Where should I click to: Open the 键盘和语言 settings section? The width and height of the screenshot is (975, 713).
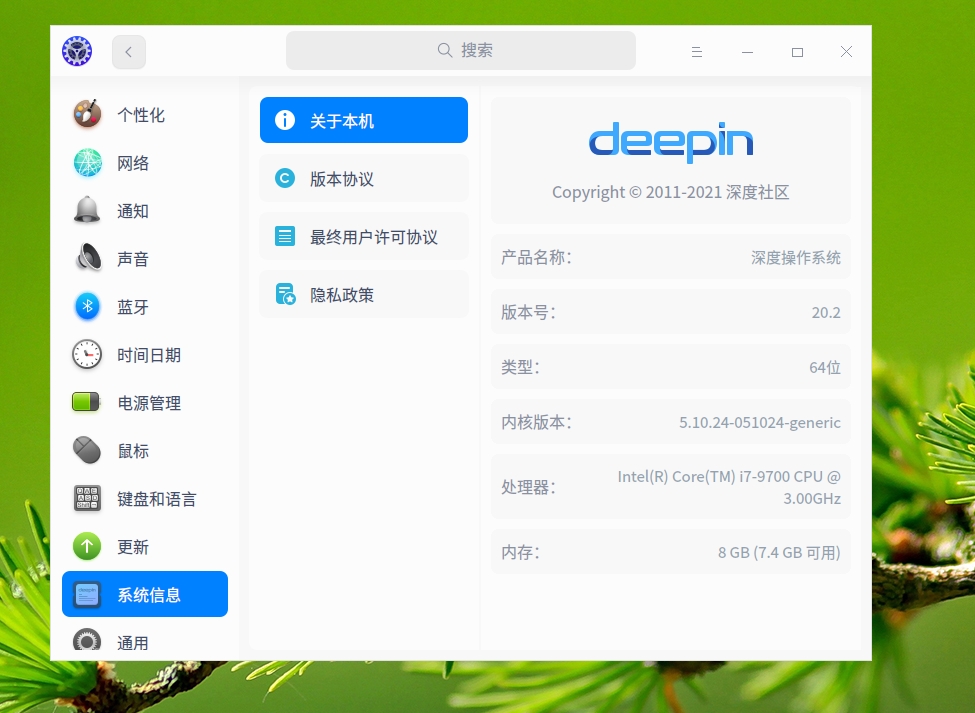coord(145,499)
